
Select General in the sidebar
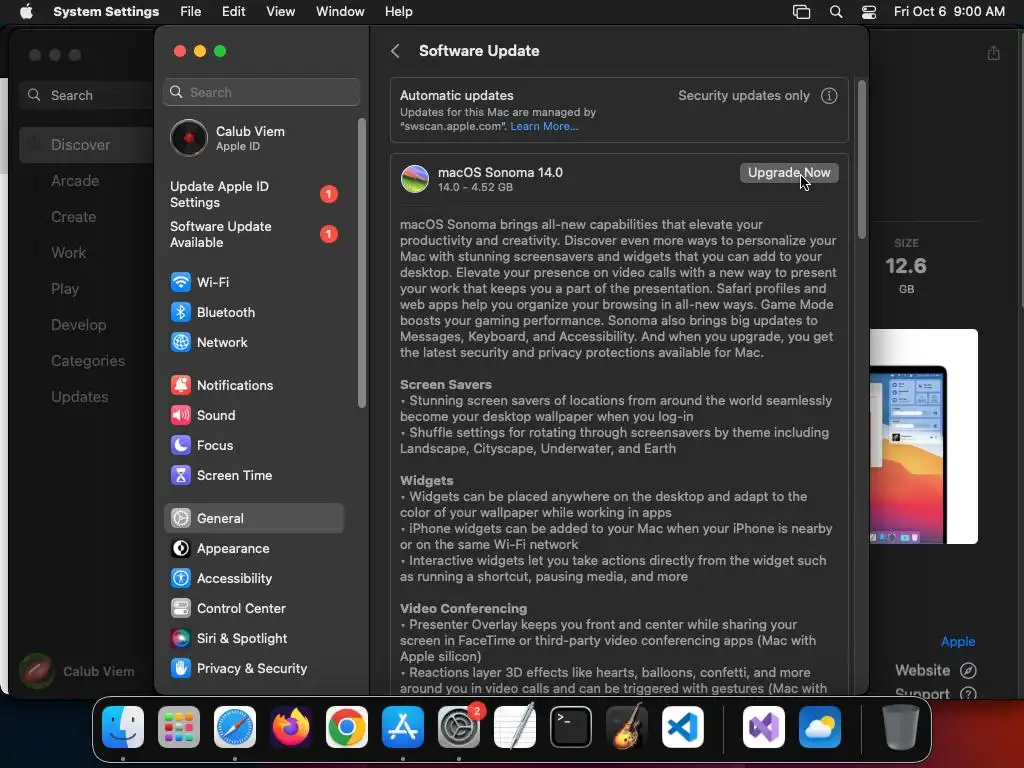tap(253, 519)
